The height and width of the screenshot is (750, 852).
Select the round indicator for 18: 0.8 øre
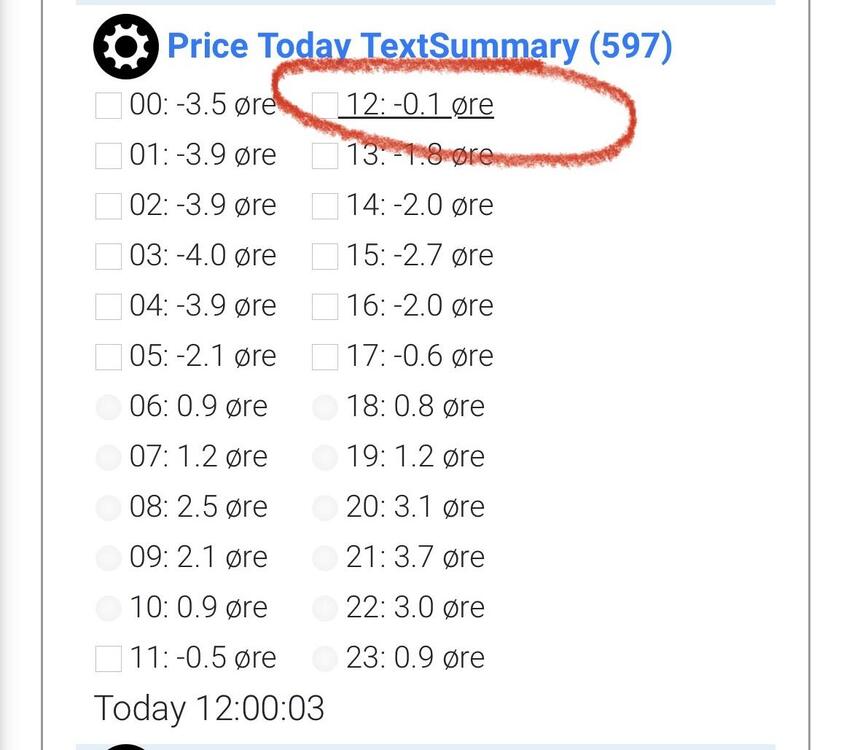pos(325,407)
